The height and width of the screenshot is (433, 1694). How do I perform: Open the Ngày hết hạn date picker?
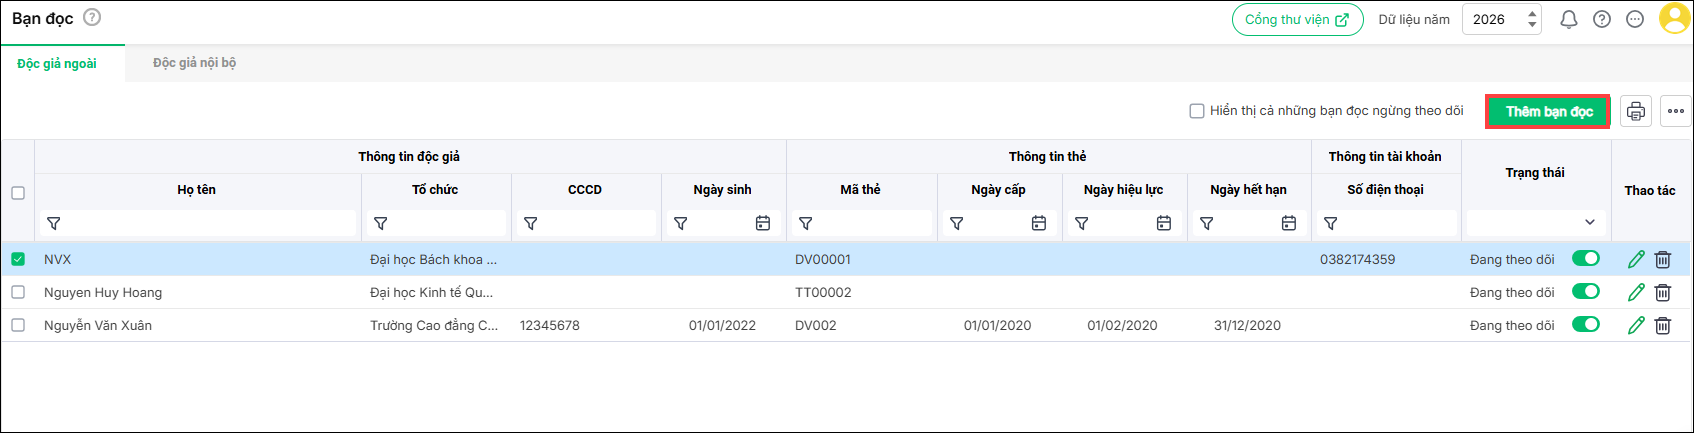point(1289,224)
